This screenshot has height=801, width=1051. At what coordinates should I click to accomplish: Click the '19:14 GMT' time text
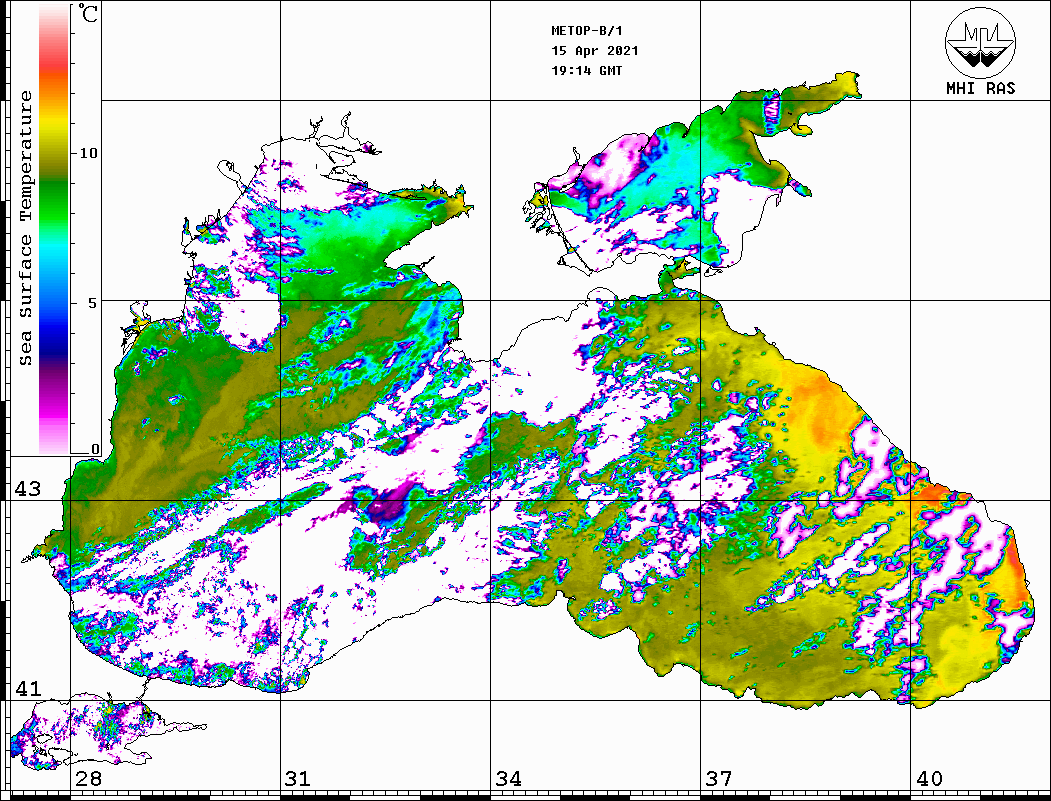click(586, 70)
